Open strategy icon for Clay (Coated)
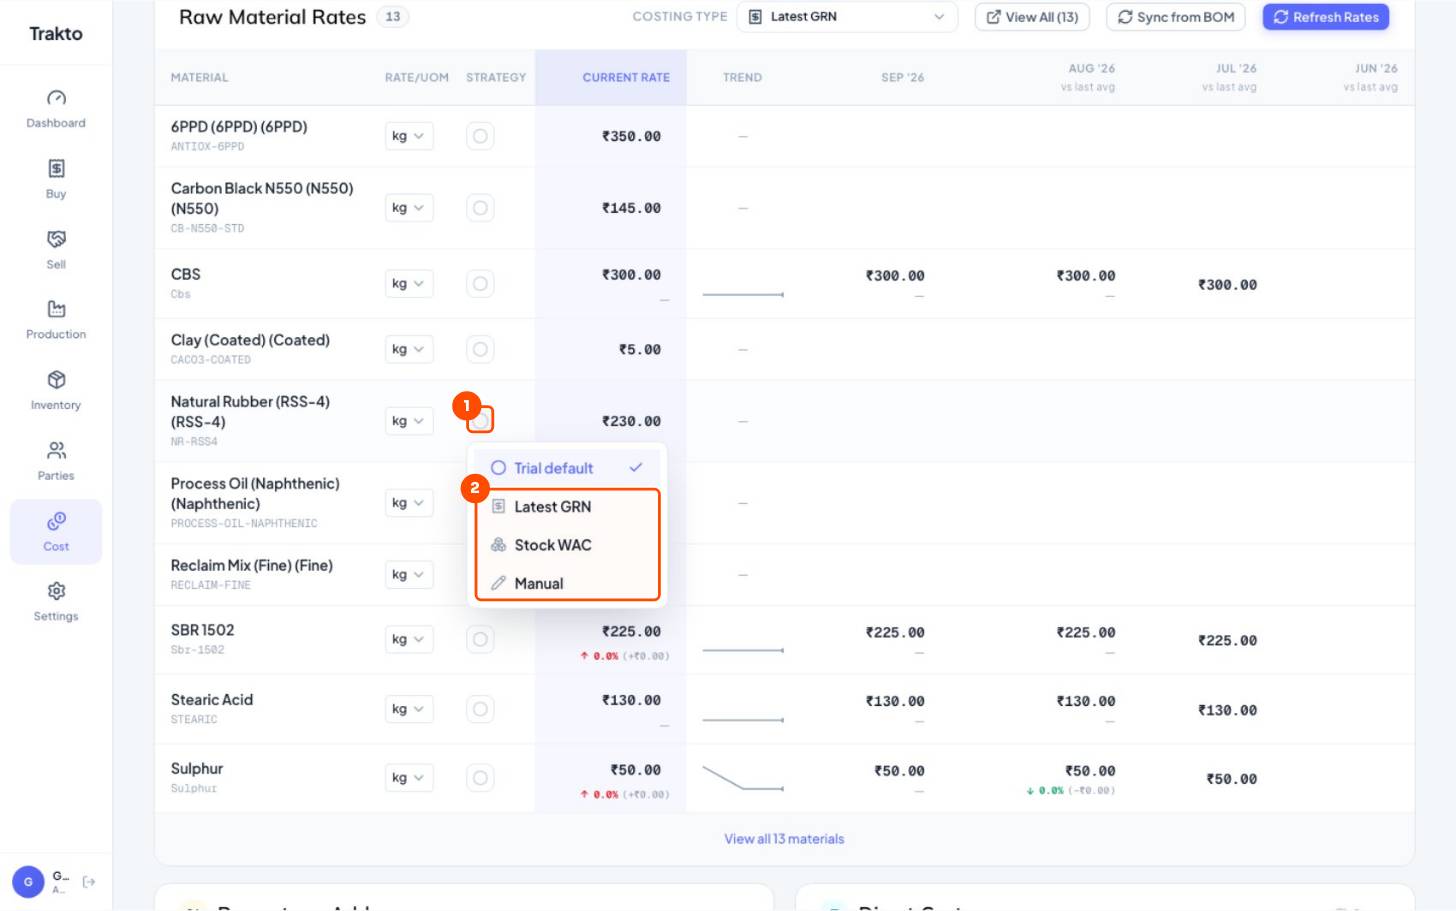 coord(480,350)
